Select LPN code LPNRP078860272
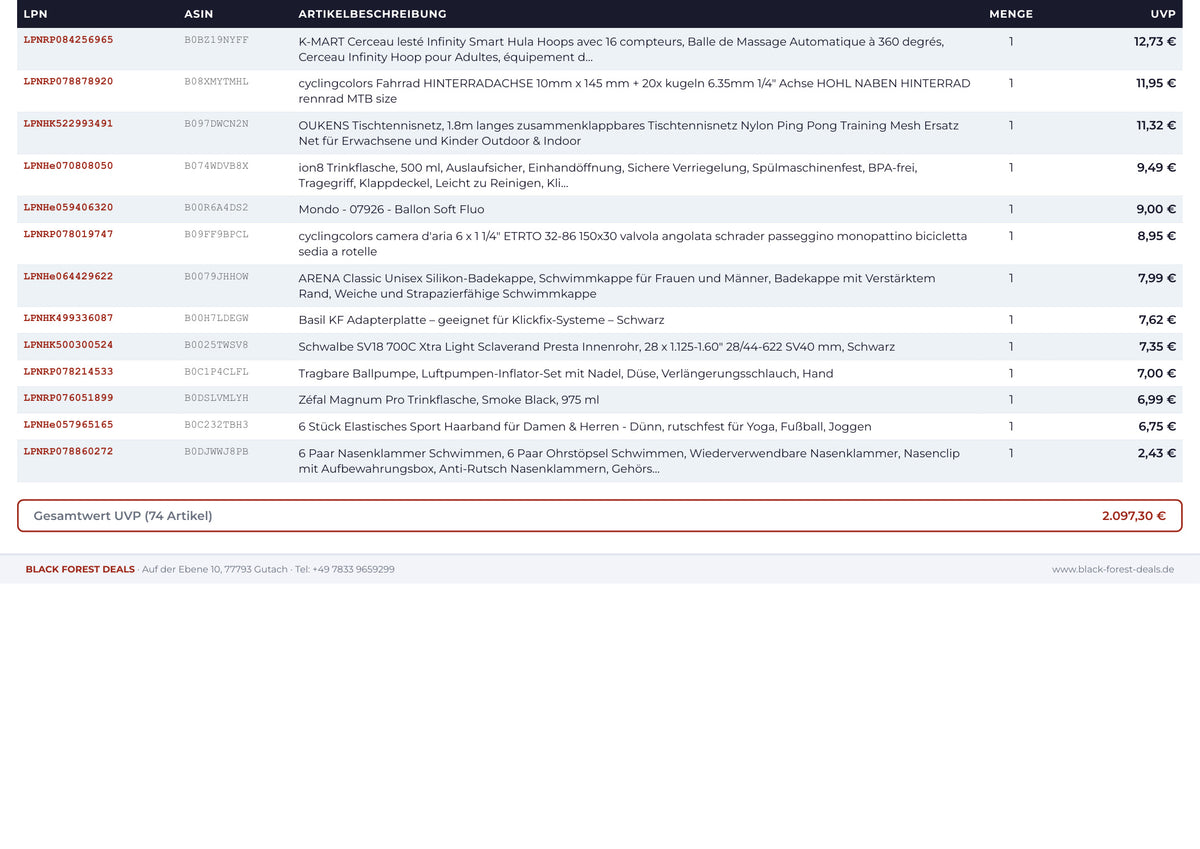 (68, 451)
